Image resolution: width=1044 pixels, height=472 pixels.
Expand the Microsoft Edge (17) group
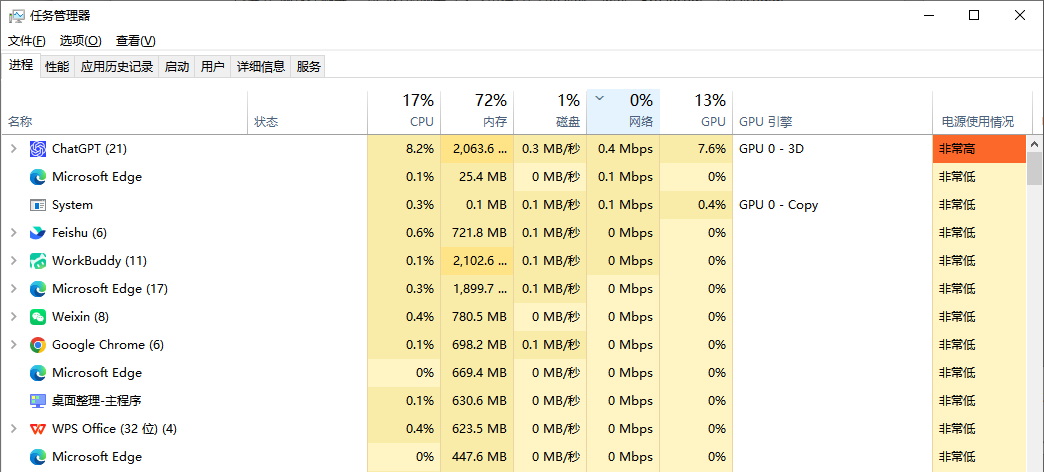point(13,289)
